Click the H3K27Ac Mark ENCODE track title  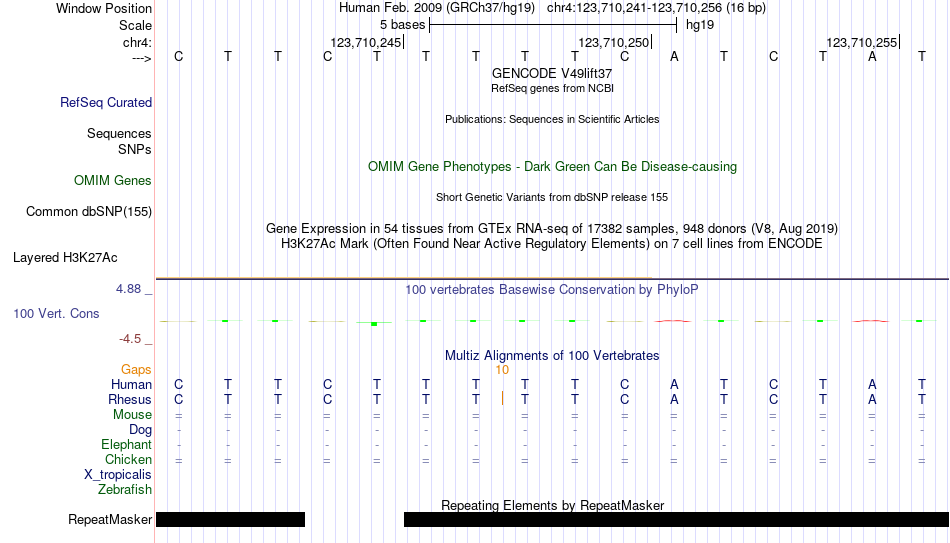click(552, 244)
